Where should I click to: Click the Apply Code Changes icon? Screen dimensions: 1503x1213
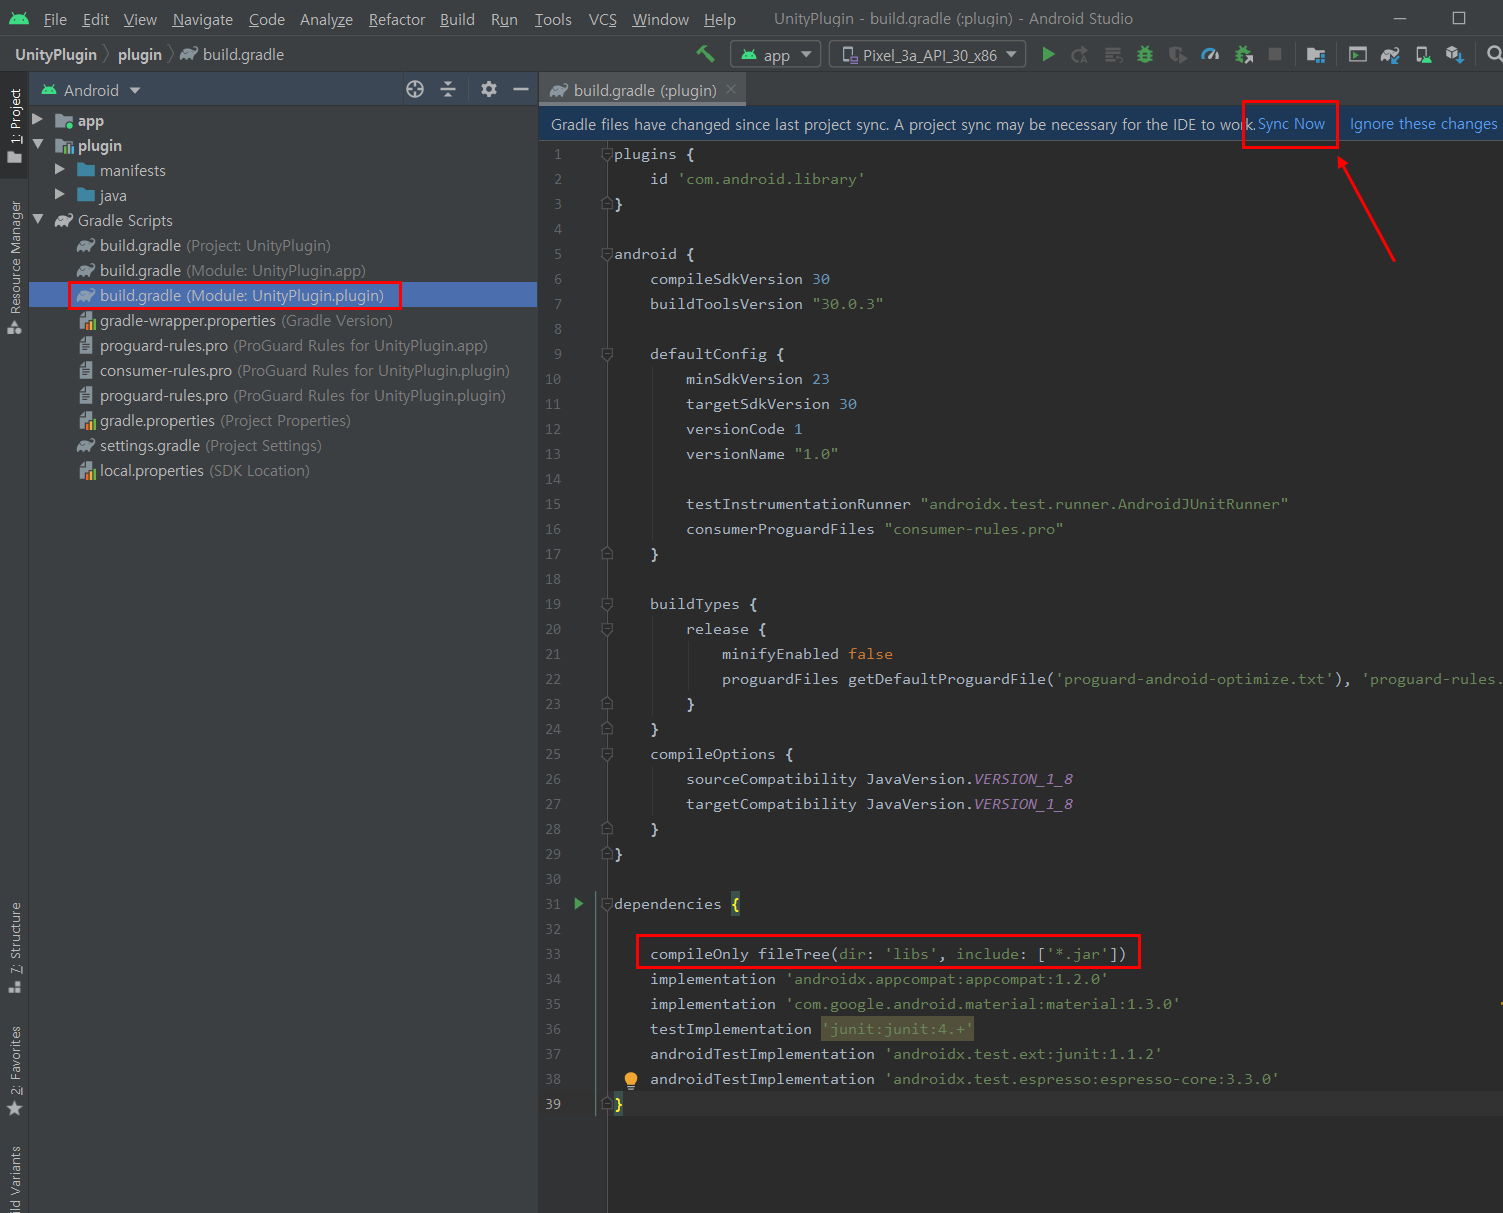(1113, 55)
